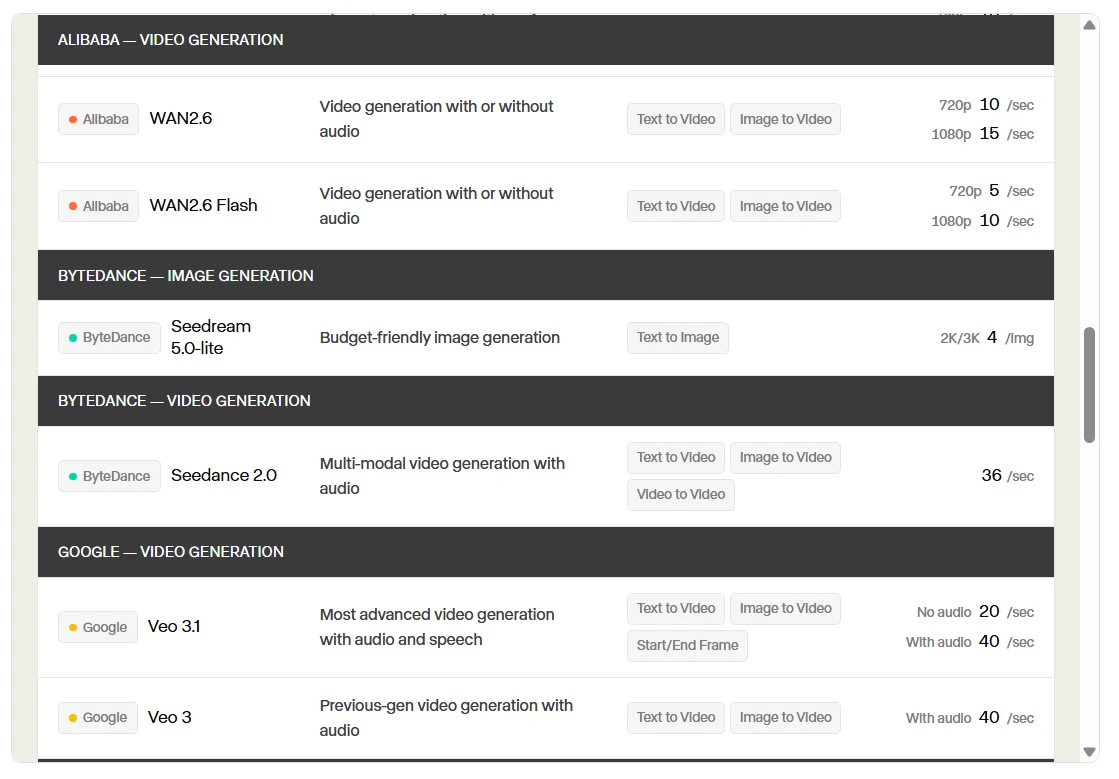This screenshot has width=1119, height=779.
Task: Click the scrollbar up arrow
Action: [1089, 25]
